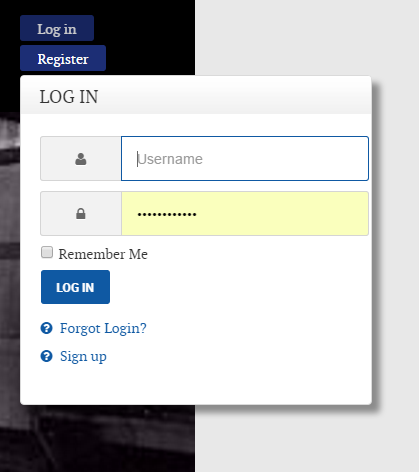Click the gray add-on box holding the lock icon
This screenshot has width=419, height=472.
click(x=81, y=213)
